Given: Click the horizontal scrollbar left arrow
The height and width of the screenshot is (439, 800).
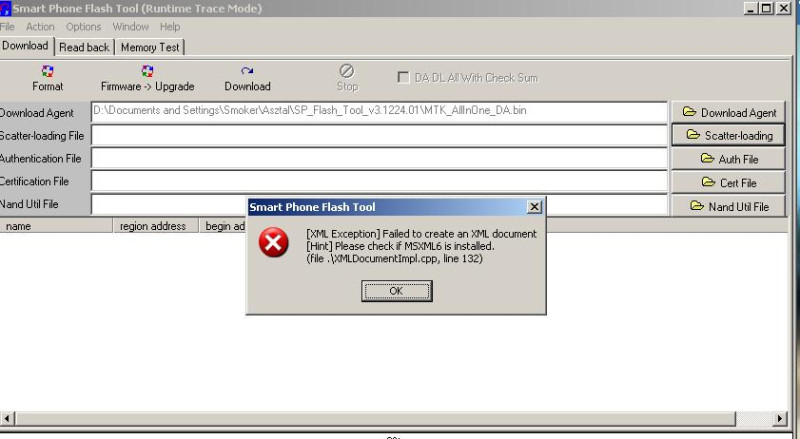Looking at the screenshot, I should tap(7, 419).
